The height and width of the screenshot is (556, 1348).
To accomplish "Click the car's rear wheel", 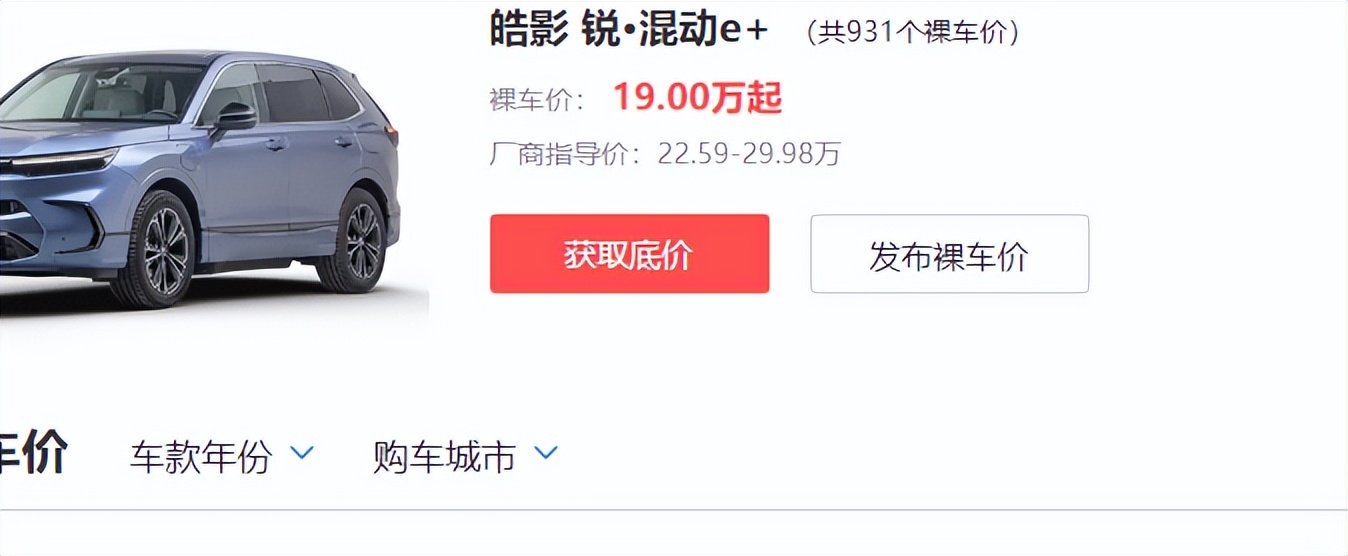I will 360,240.
